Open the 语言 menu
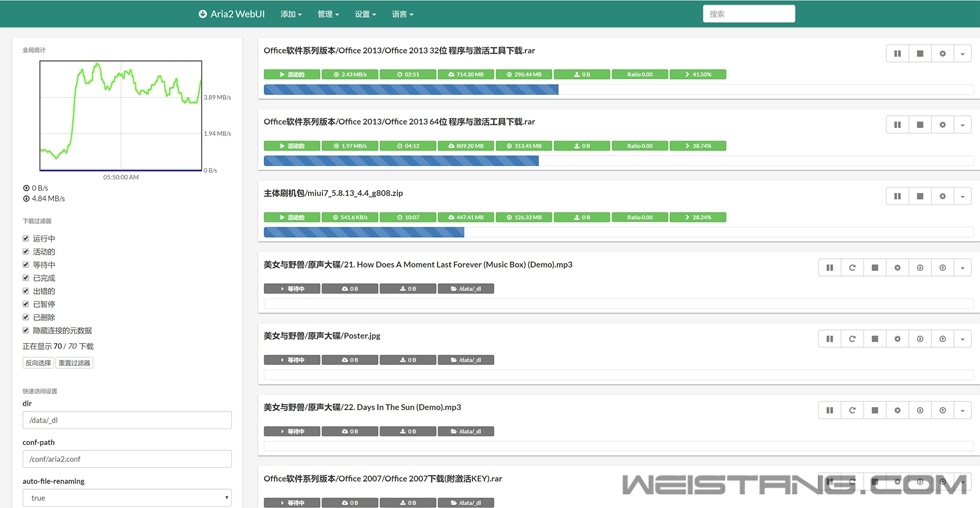The height and width of the screenshot is (508, 980). 402,14
